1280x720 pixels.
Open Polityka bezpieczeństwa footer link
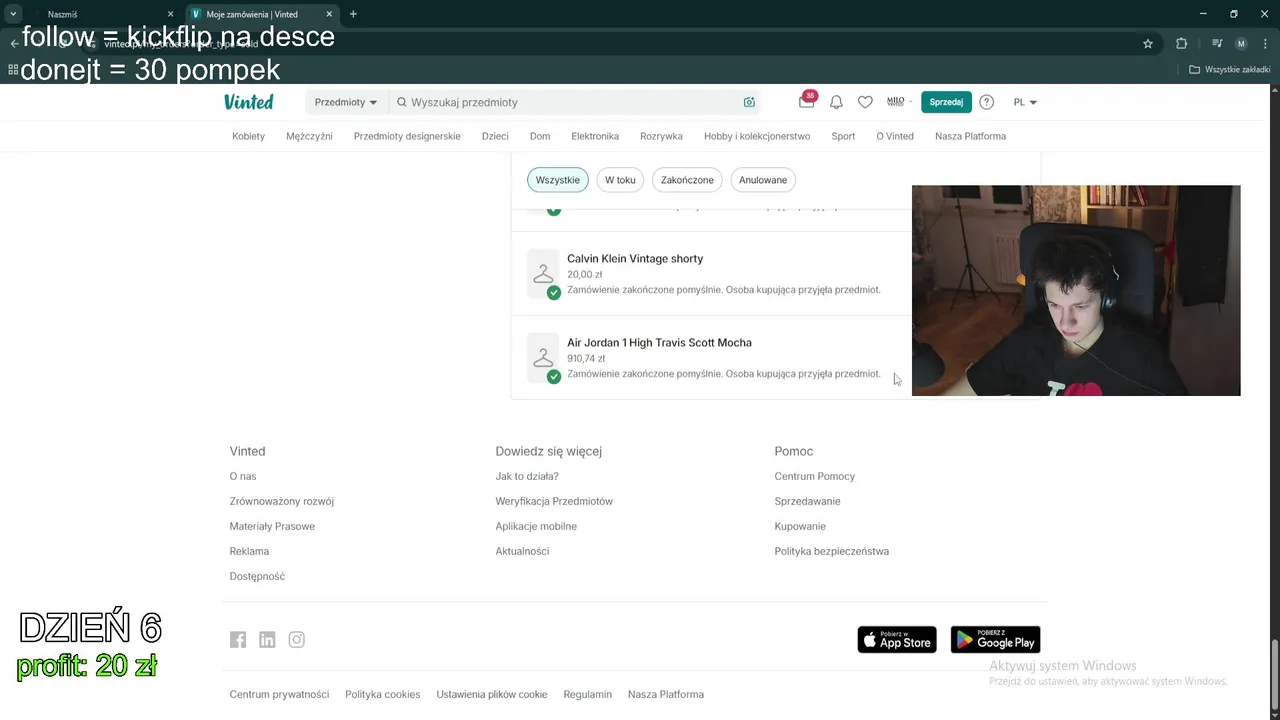click(832, 551)
